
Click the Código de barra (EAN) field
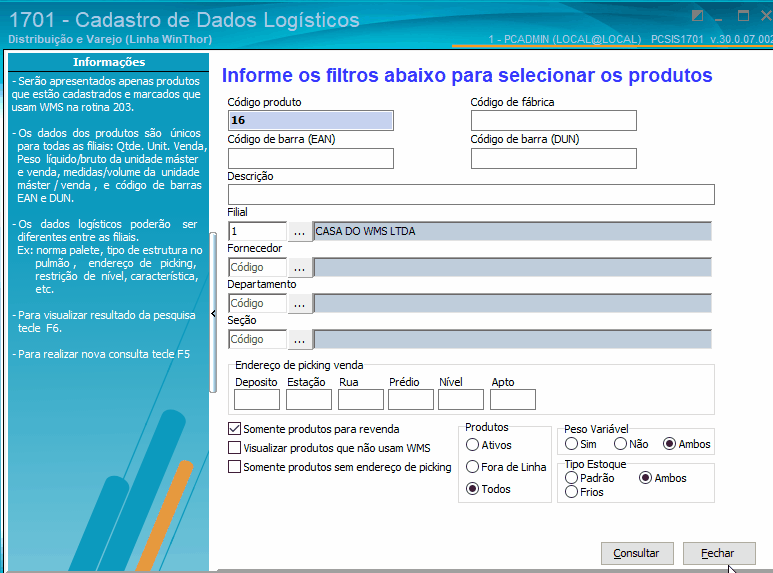tap(311, 158)
